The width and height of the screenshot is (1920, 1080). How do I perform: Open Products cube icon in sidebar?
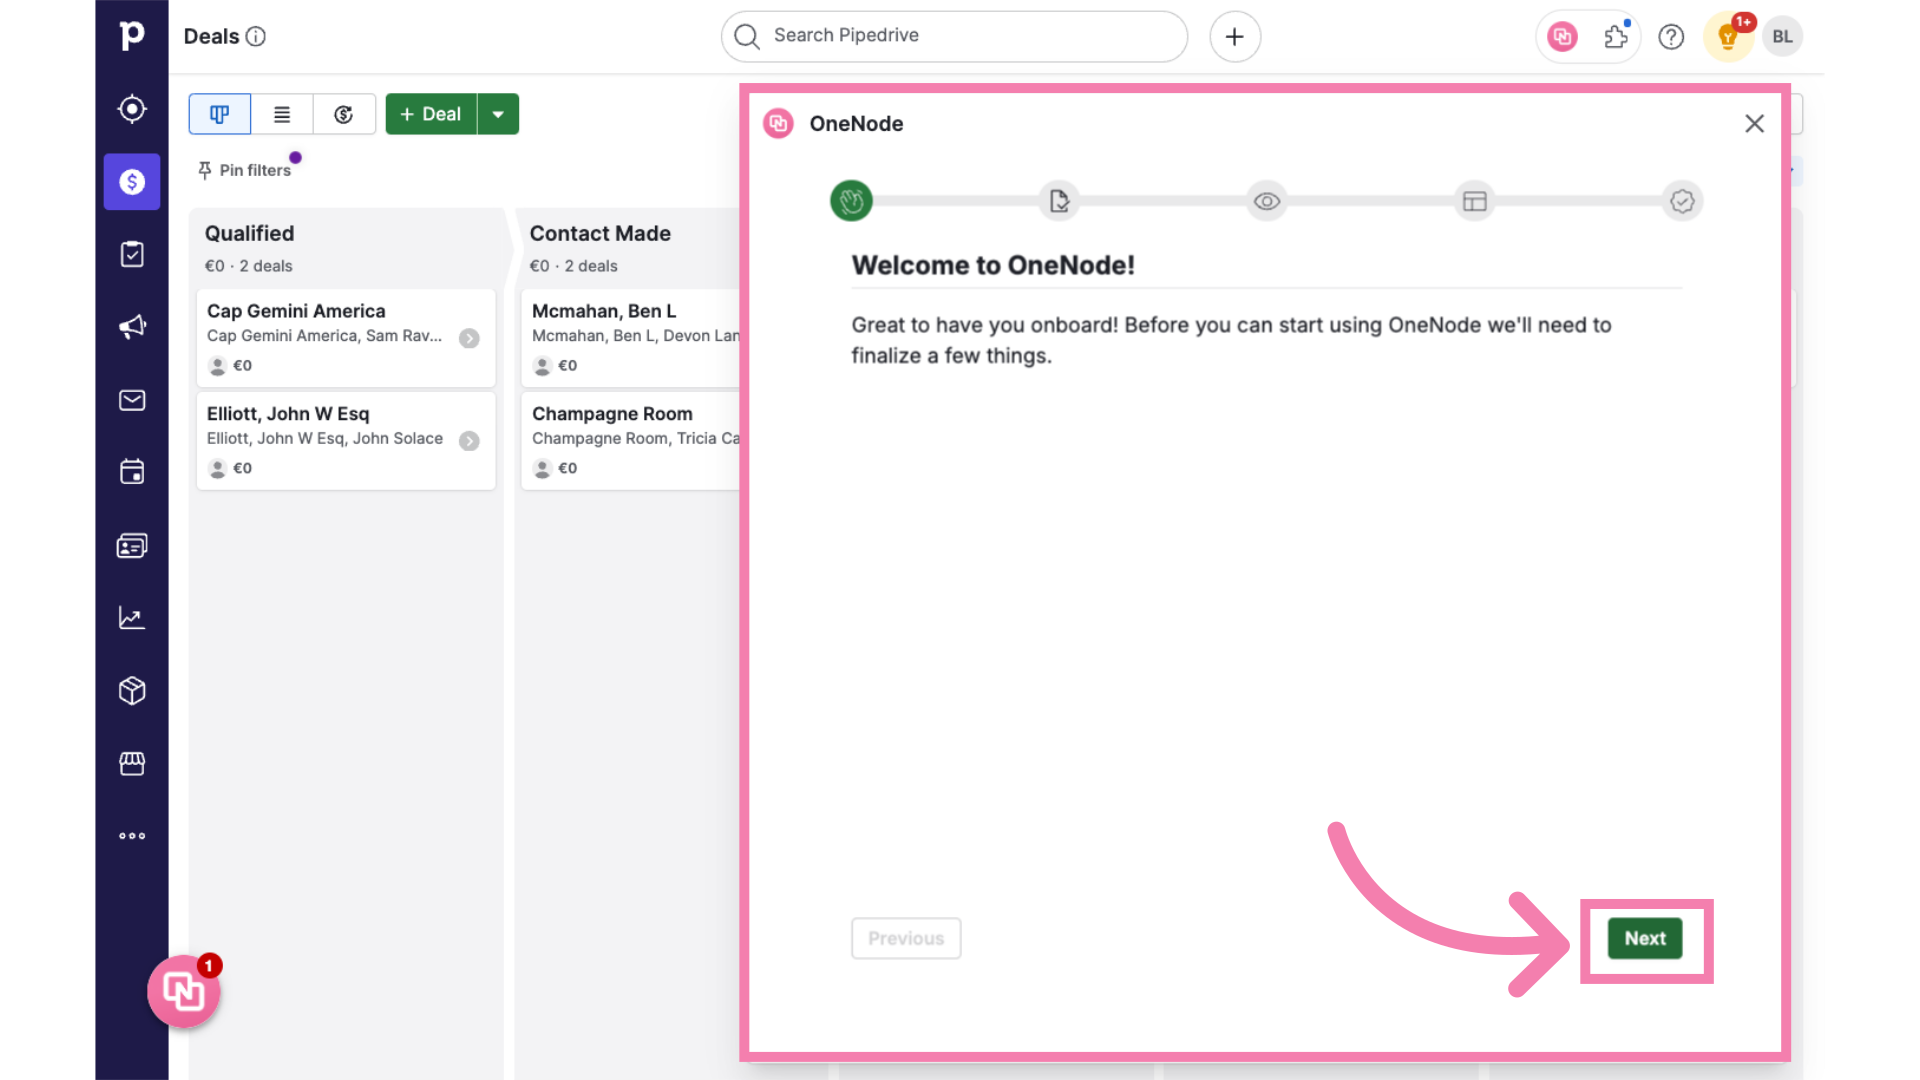click(x=132, y=691)
